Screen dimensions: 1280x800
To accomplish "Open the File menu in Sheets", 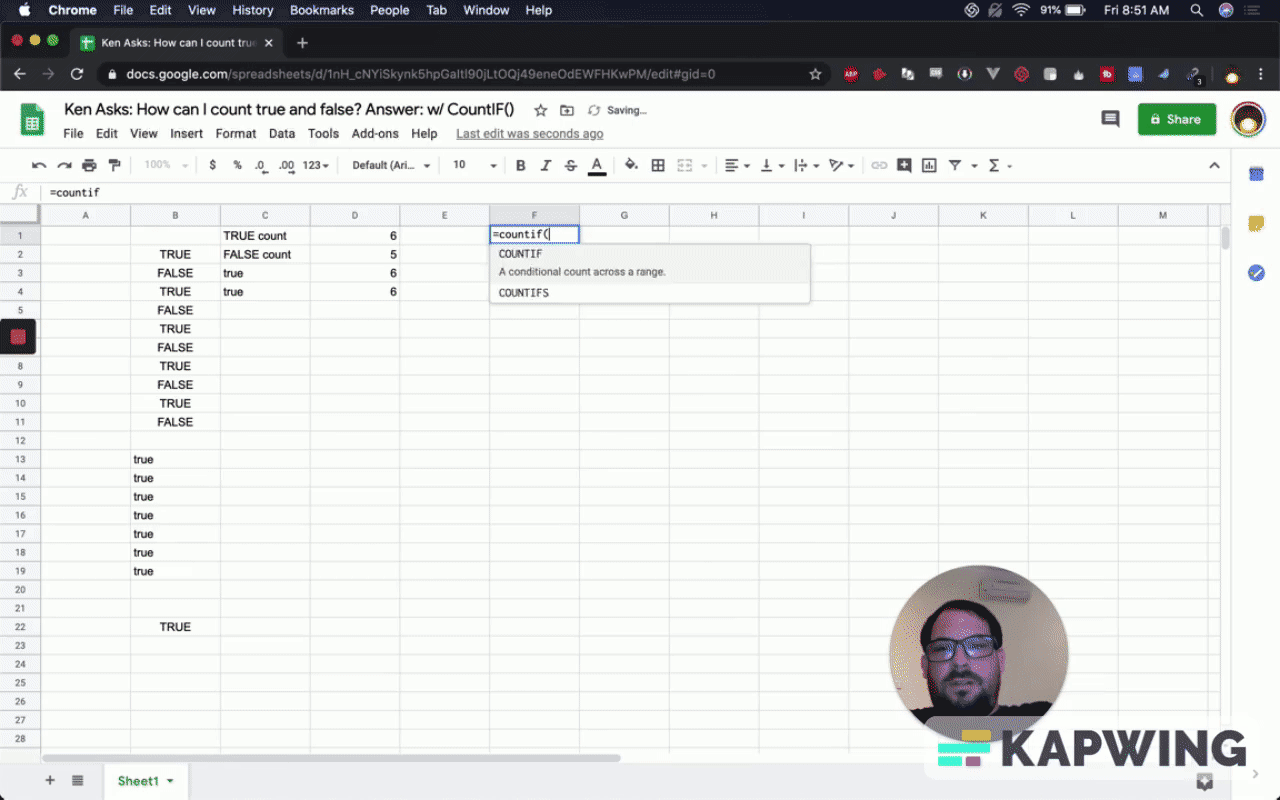I will click(x=73, y=133).
